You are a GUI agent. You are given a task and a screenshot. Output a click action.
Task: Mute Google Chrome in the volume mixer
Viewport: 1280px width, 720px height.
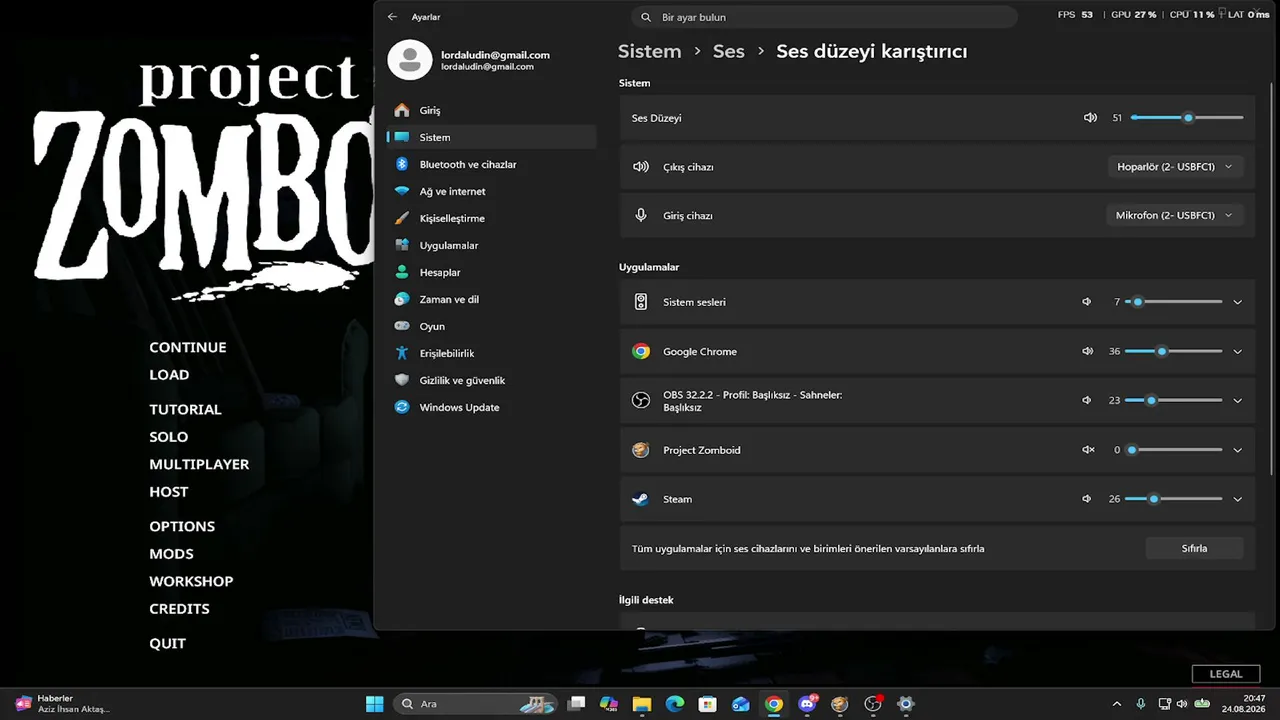pyautogui.click(x=1087, y=351)
